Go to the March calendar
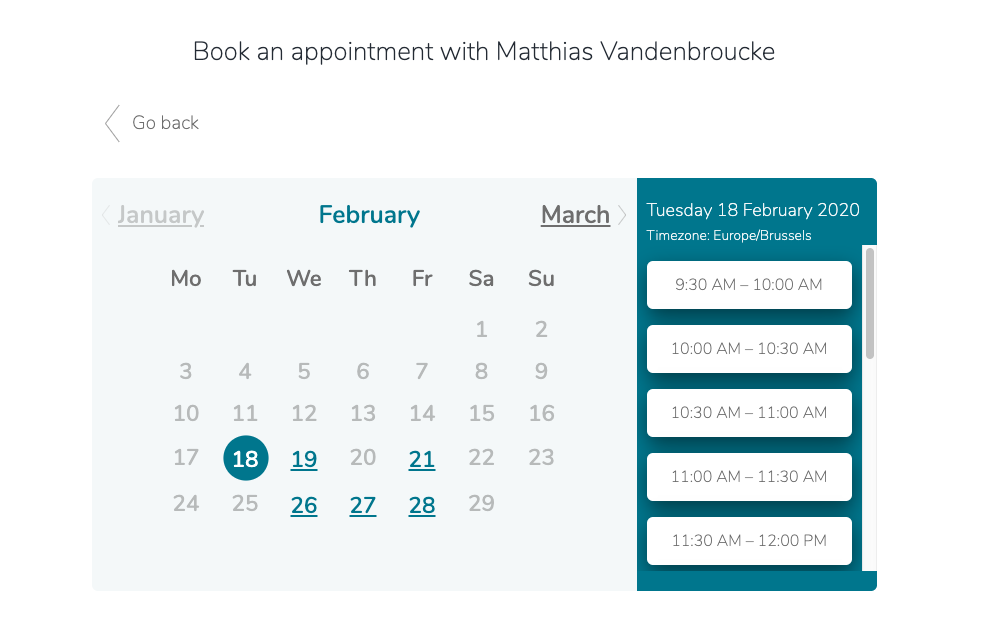997x637 pixels. (x=575, y=215)
